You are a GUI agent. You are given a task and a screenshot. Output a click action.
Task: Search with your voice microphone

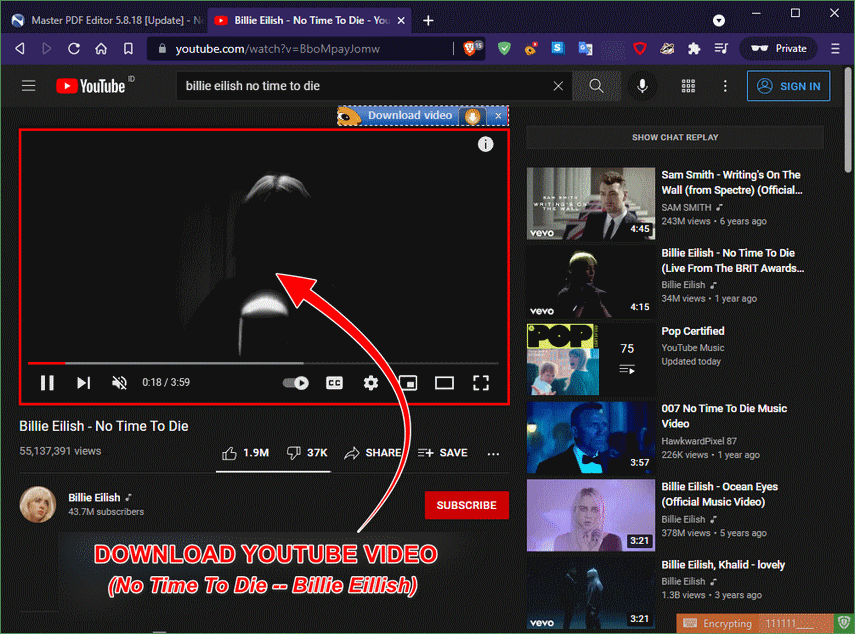point(642,86)
